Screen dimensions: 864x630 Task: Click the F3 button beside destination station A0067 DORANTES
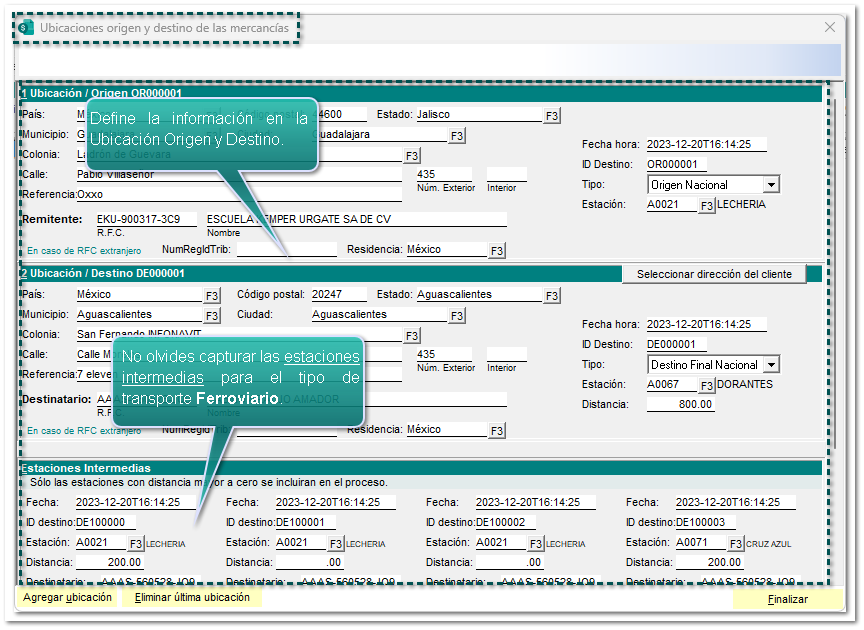click(706, 385)
